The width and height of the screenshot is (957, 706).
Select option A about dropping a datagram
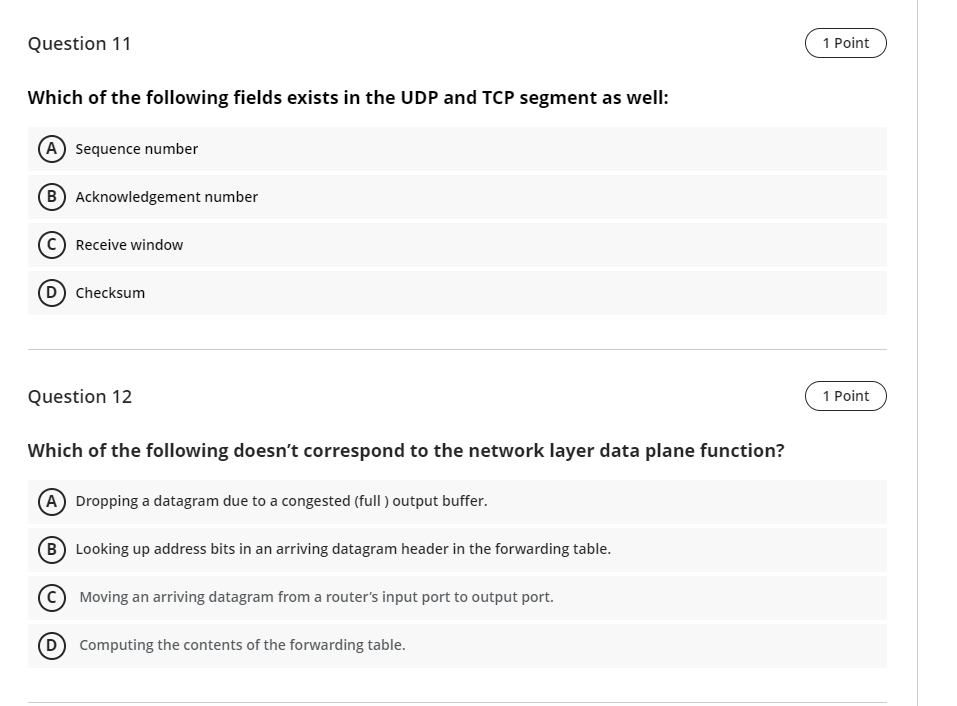pos(51,500)
